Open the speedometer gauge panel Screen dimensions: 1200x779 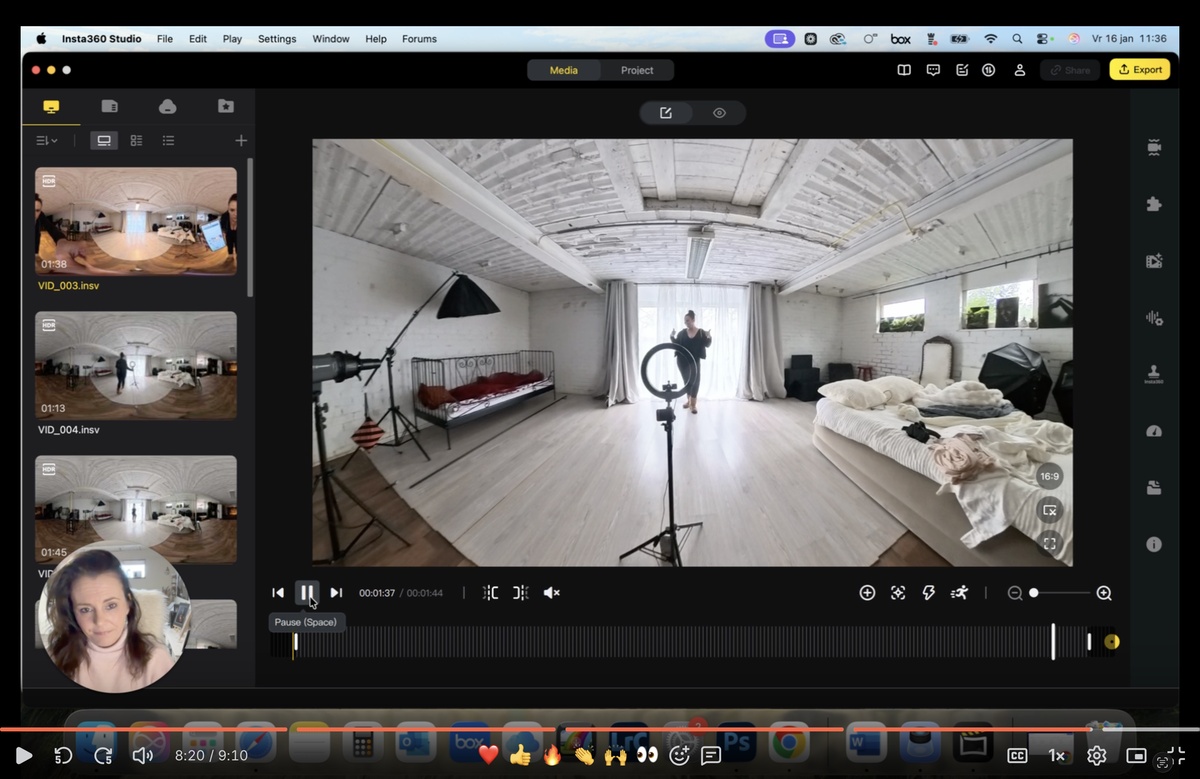point(1154,431)
